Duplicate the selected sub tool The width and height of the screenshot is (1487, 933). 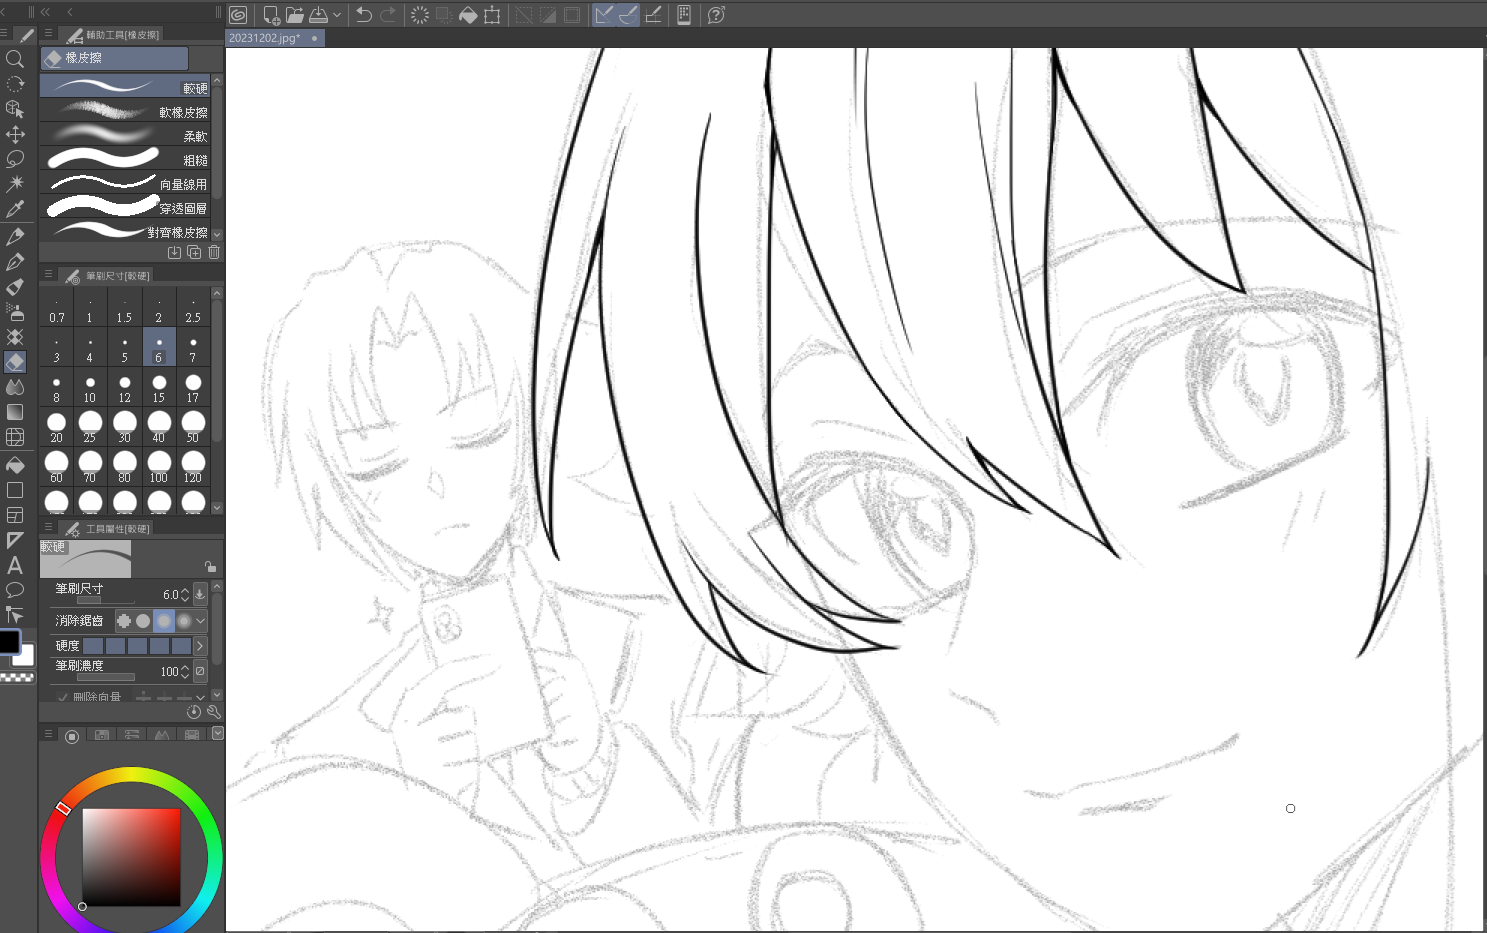pyautogui.click(x=194, y=253)
